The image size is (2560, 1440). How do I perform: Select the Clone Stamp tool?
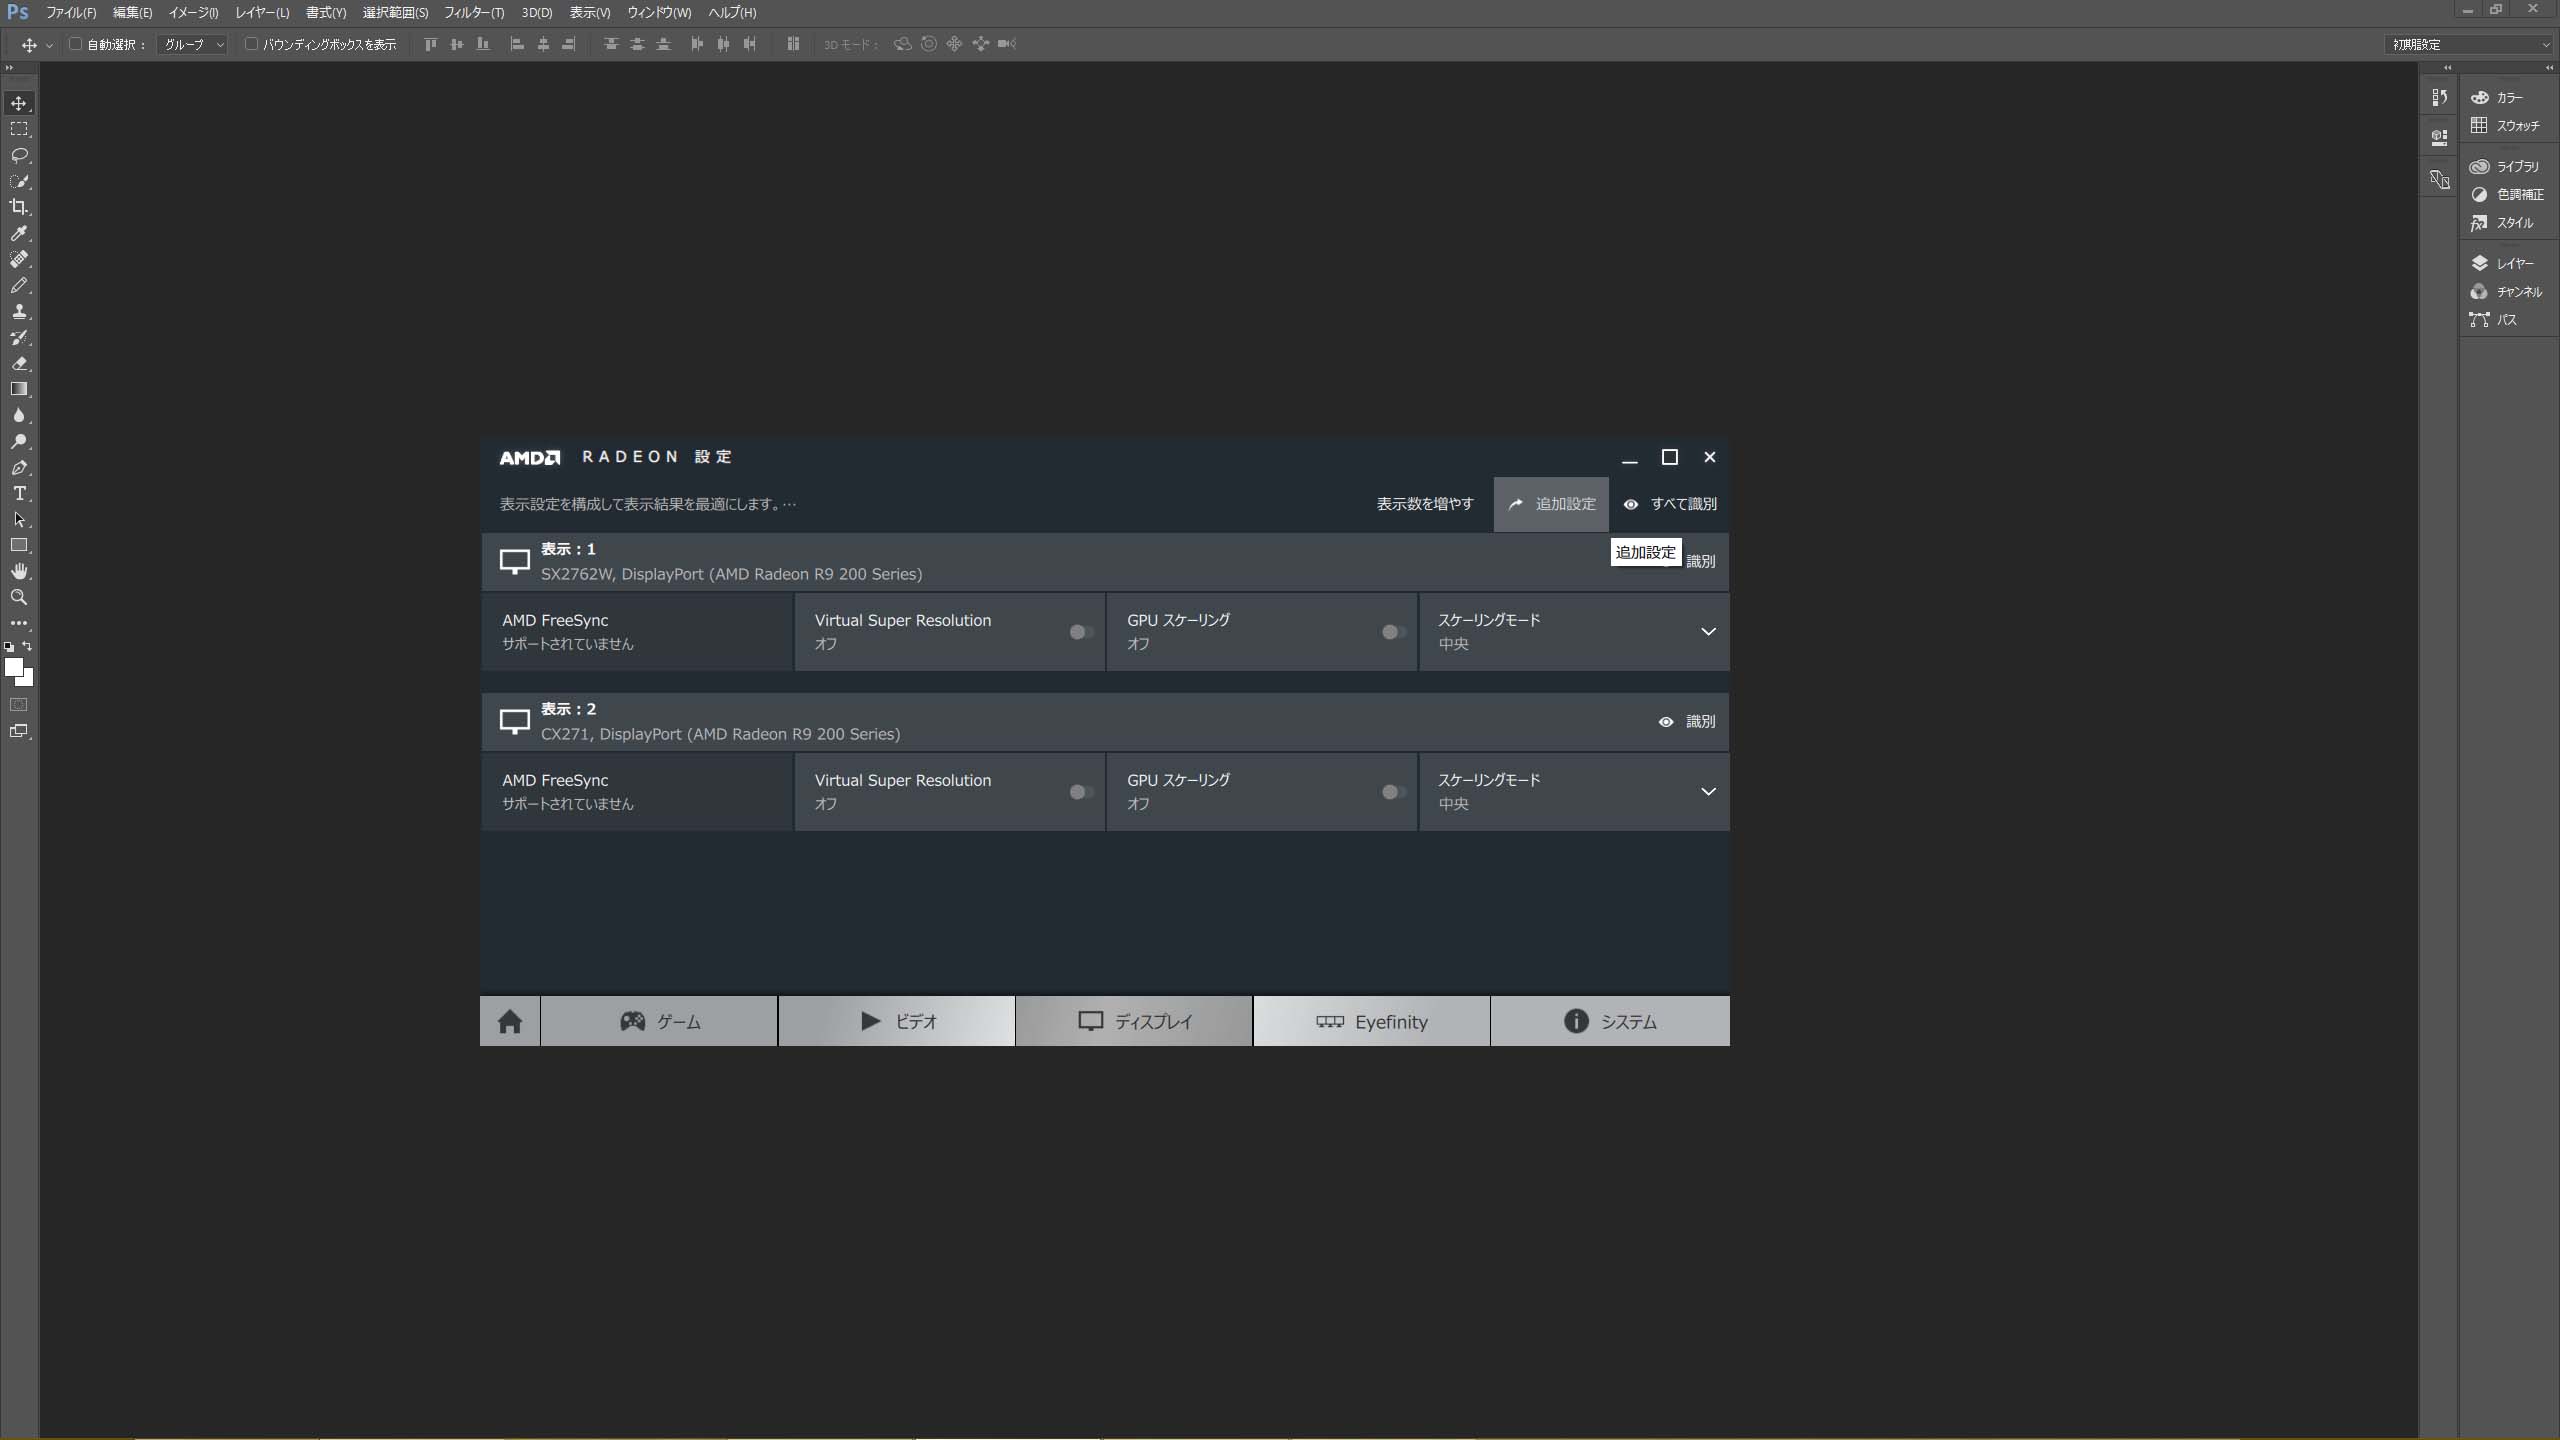point(19,311)
